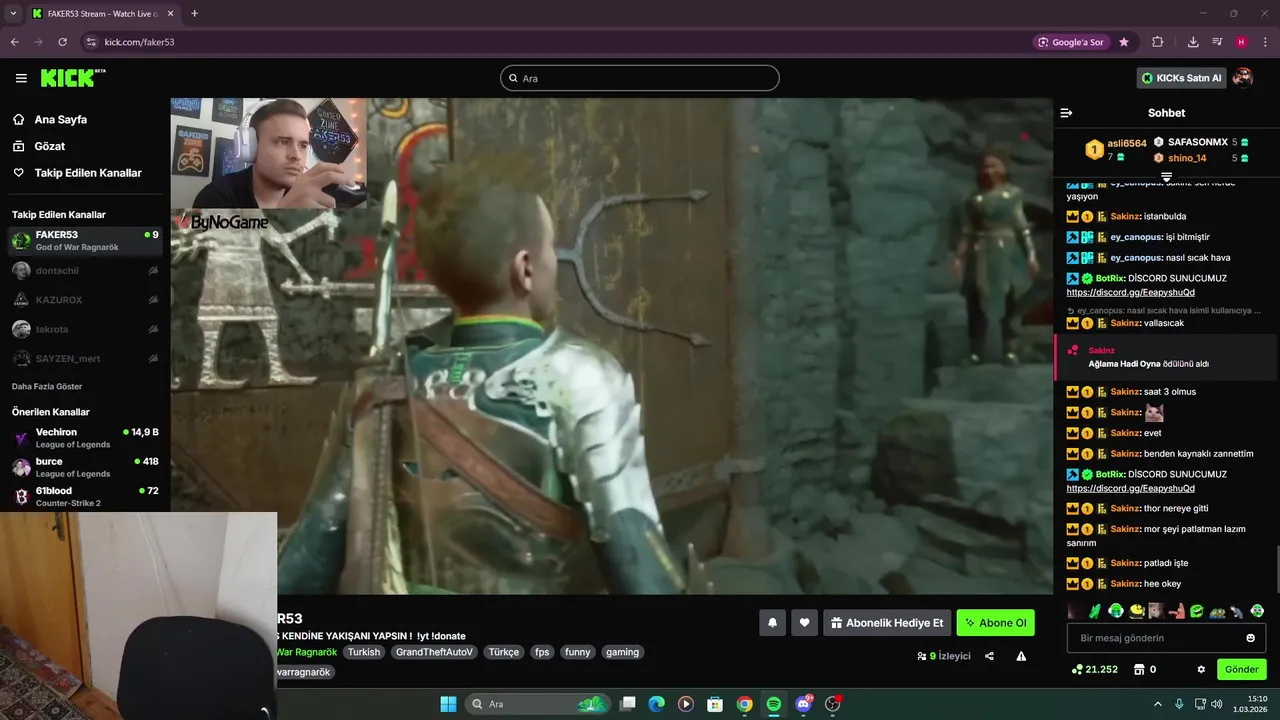Screen dimensions: 1280x720
Task: Open Discord from taskbar
Action: coord(803,704)
